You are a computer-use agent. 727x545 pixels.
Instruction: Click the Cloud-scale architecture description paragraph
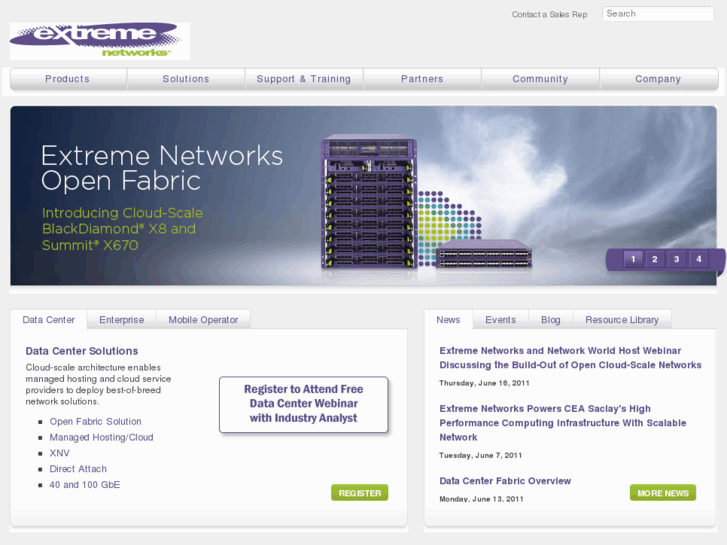point(98,385)
